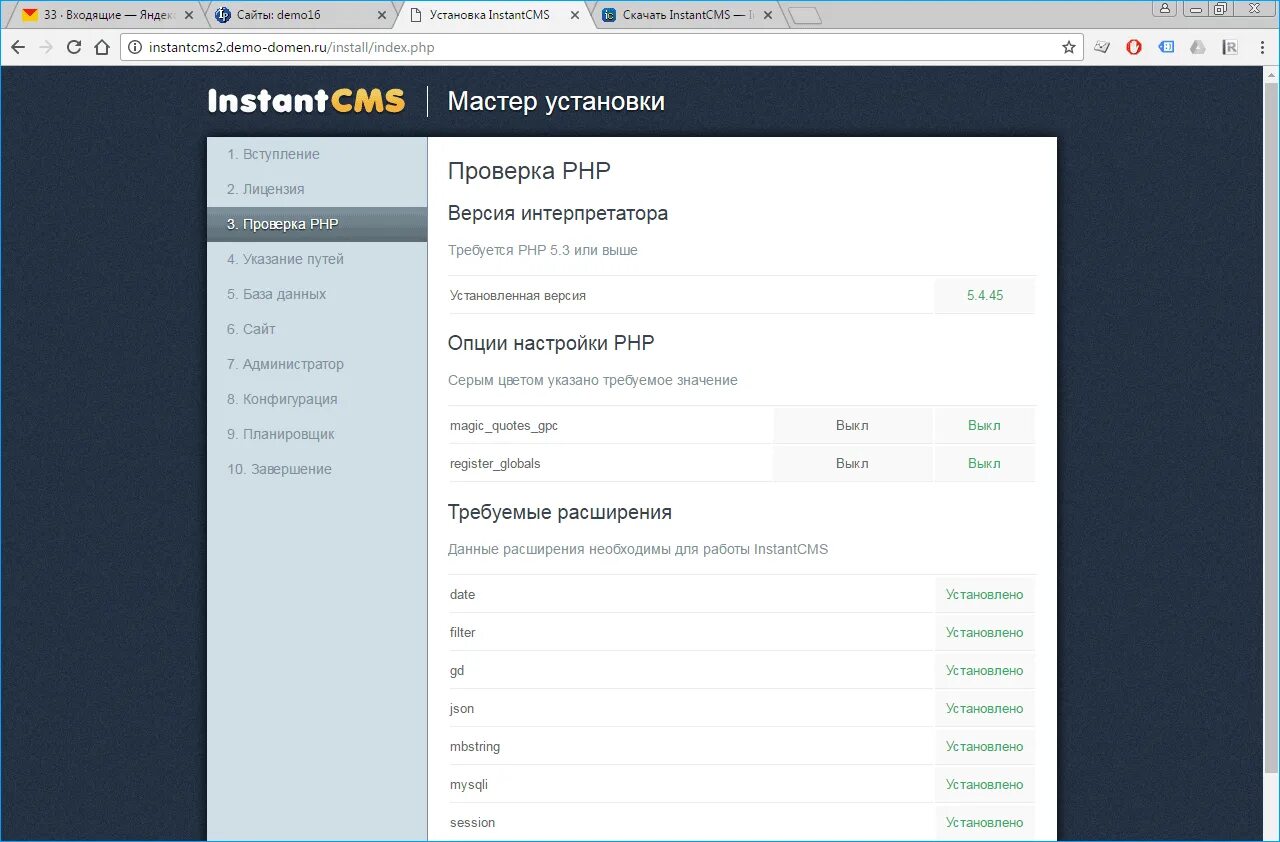
Task: Open step 10. Завершение
Action: click(x=317, y=469)
